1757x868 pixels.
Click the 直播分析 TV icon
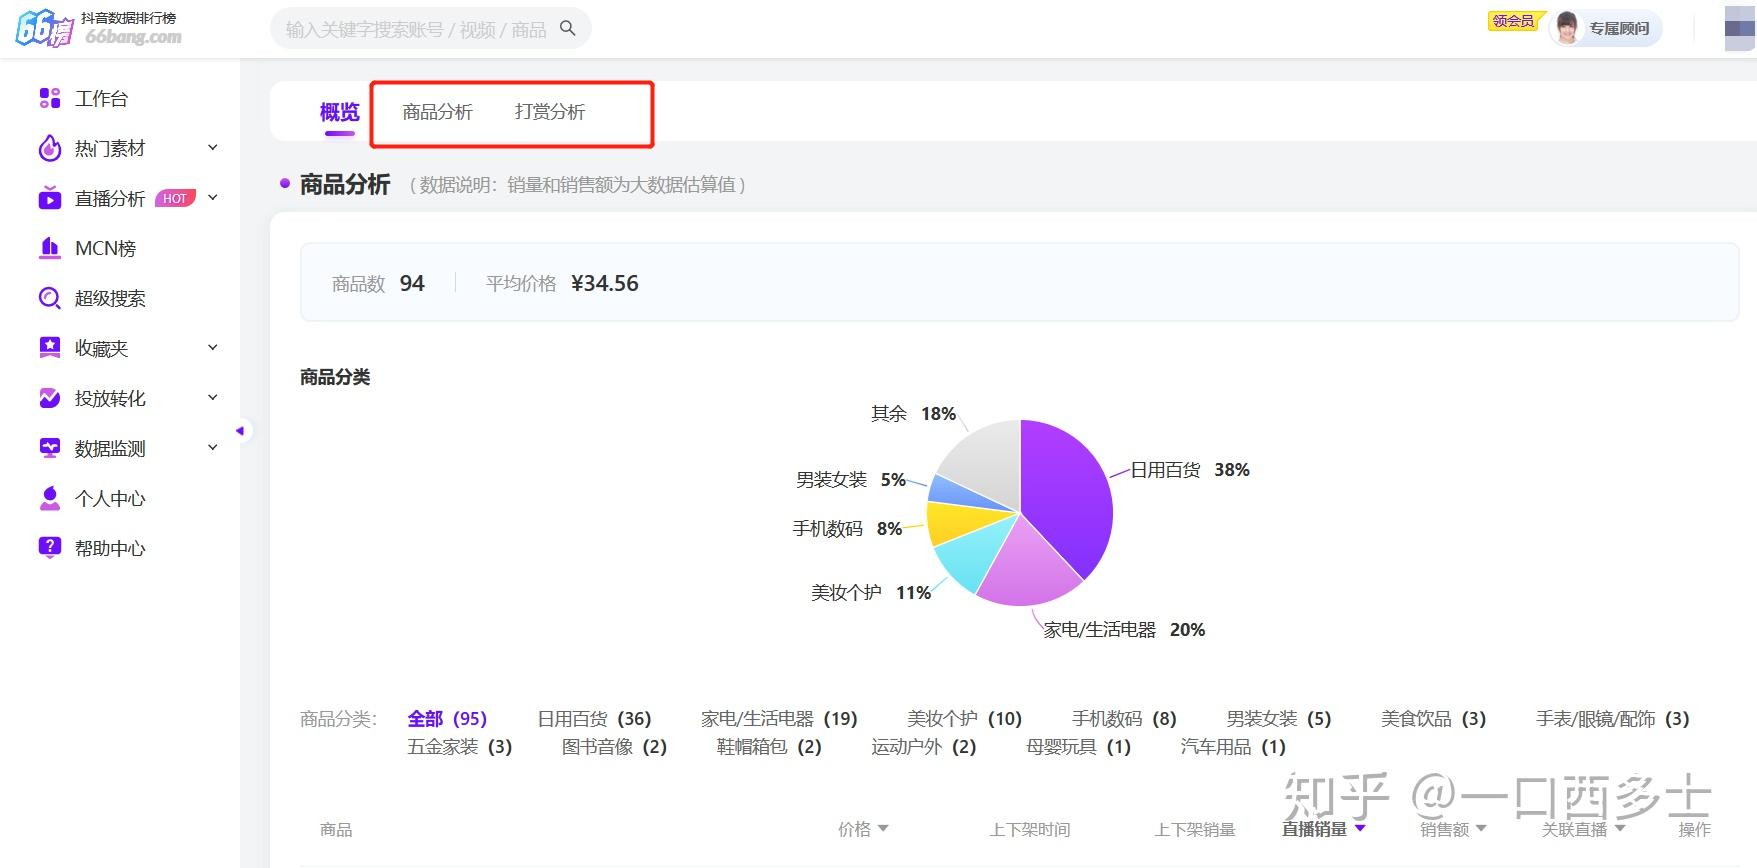[50, 198]
